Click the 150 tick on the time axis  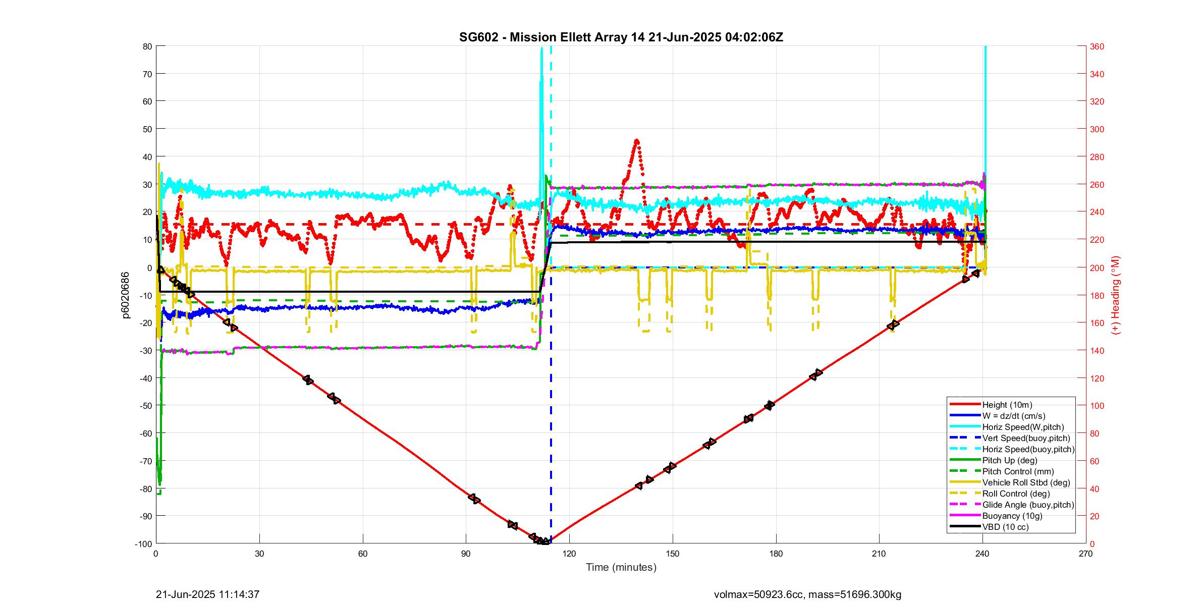672,553
